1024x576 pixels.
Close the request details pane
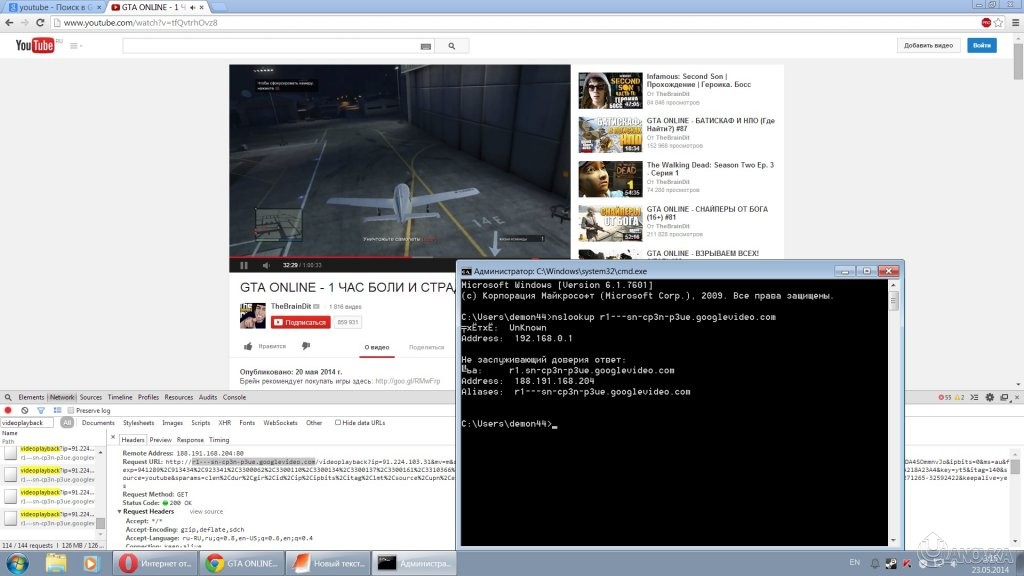(114, 439)
